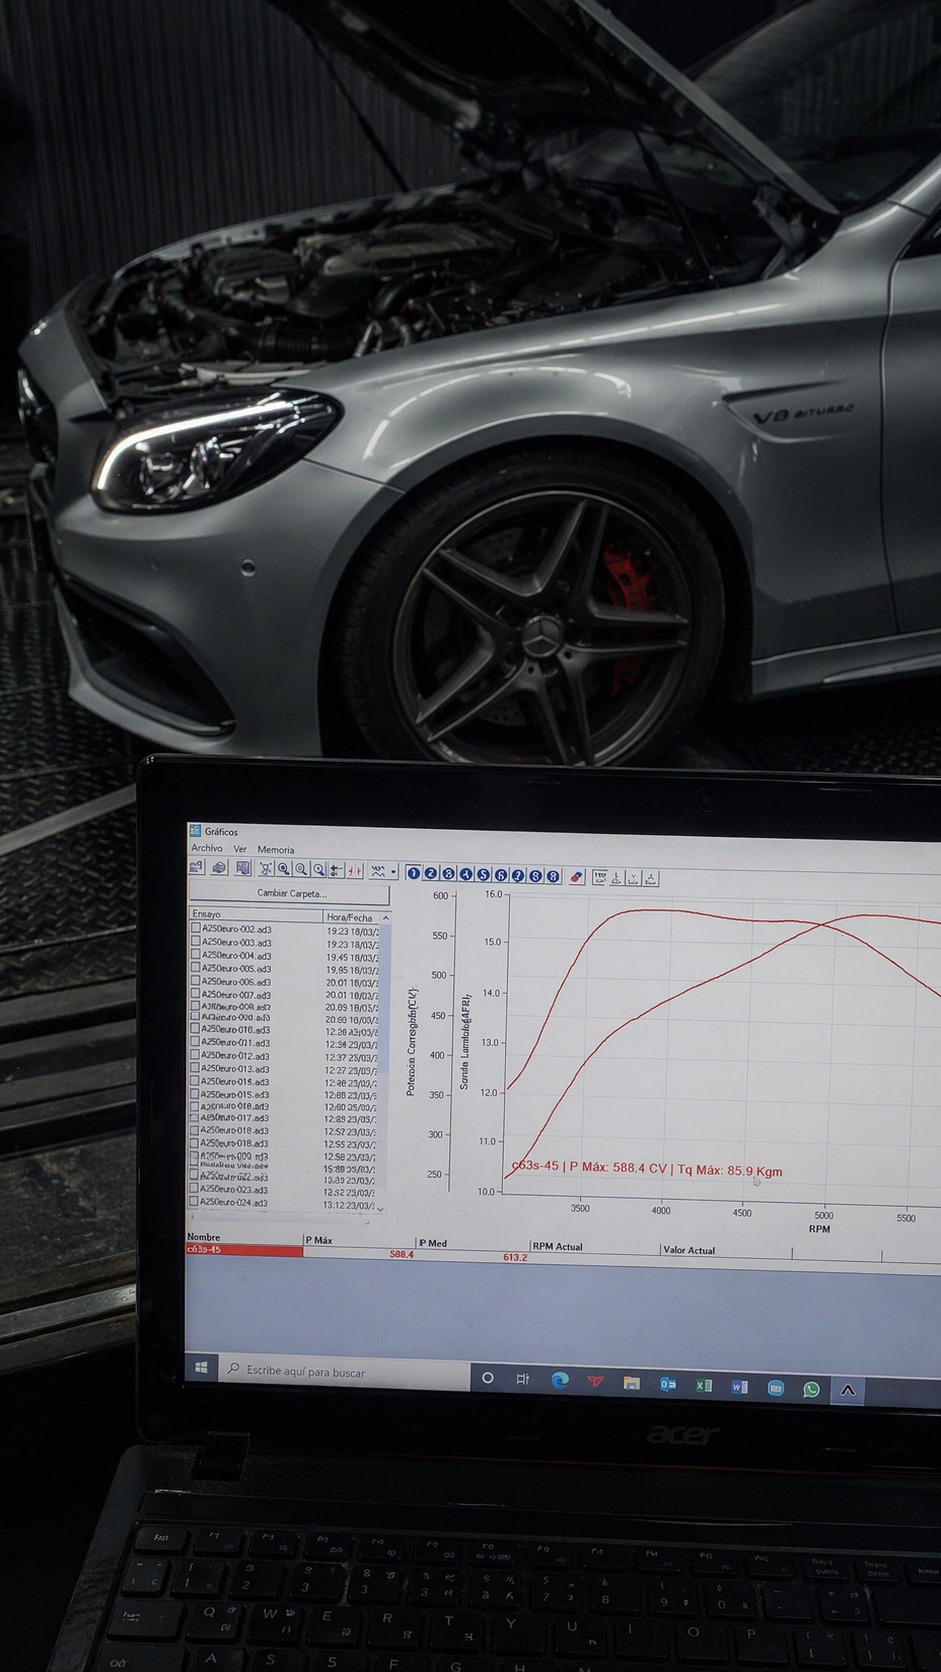The height and width of the screenshot is (1672, 941).
Task: Click the second toolbar print-like icon
Action: pyautogui.click(x=219, y=868)
